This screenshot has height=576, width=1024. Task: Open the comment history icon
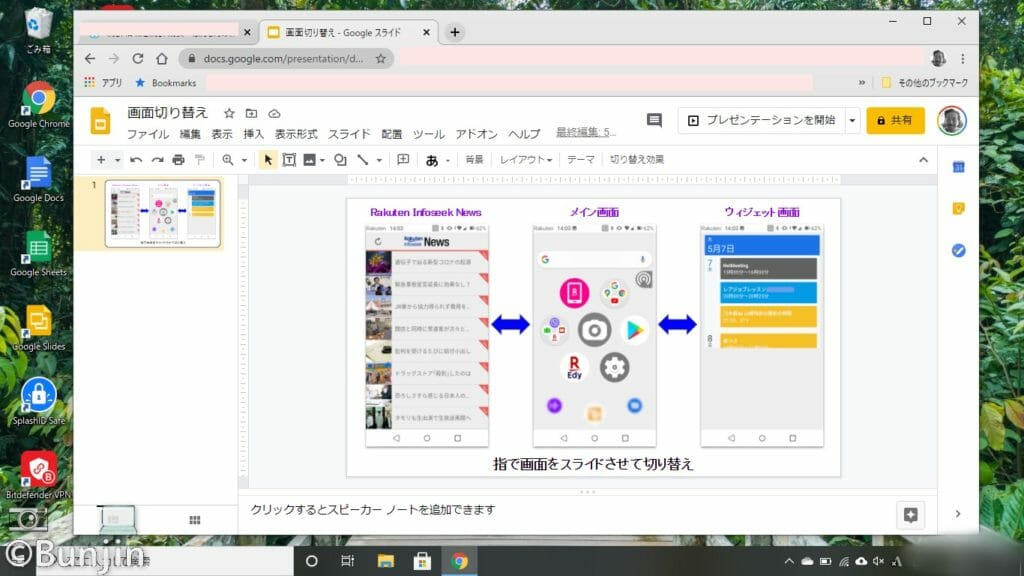click(654, 120)
